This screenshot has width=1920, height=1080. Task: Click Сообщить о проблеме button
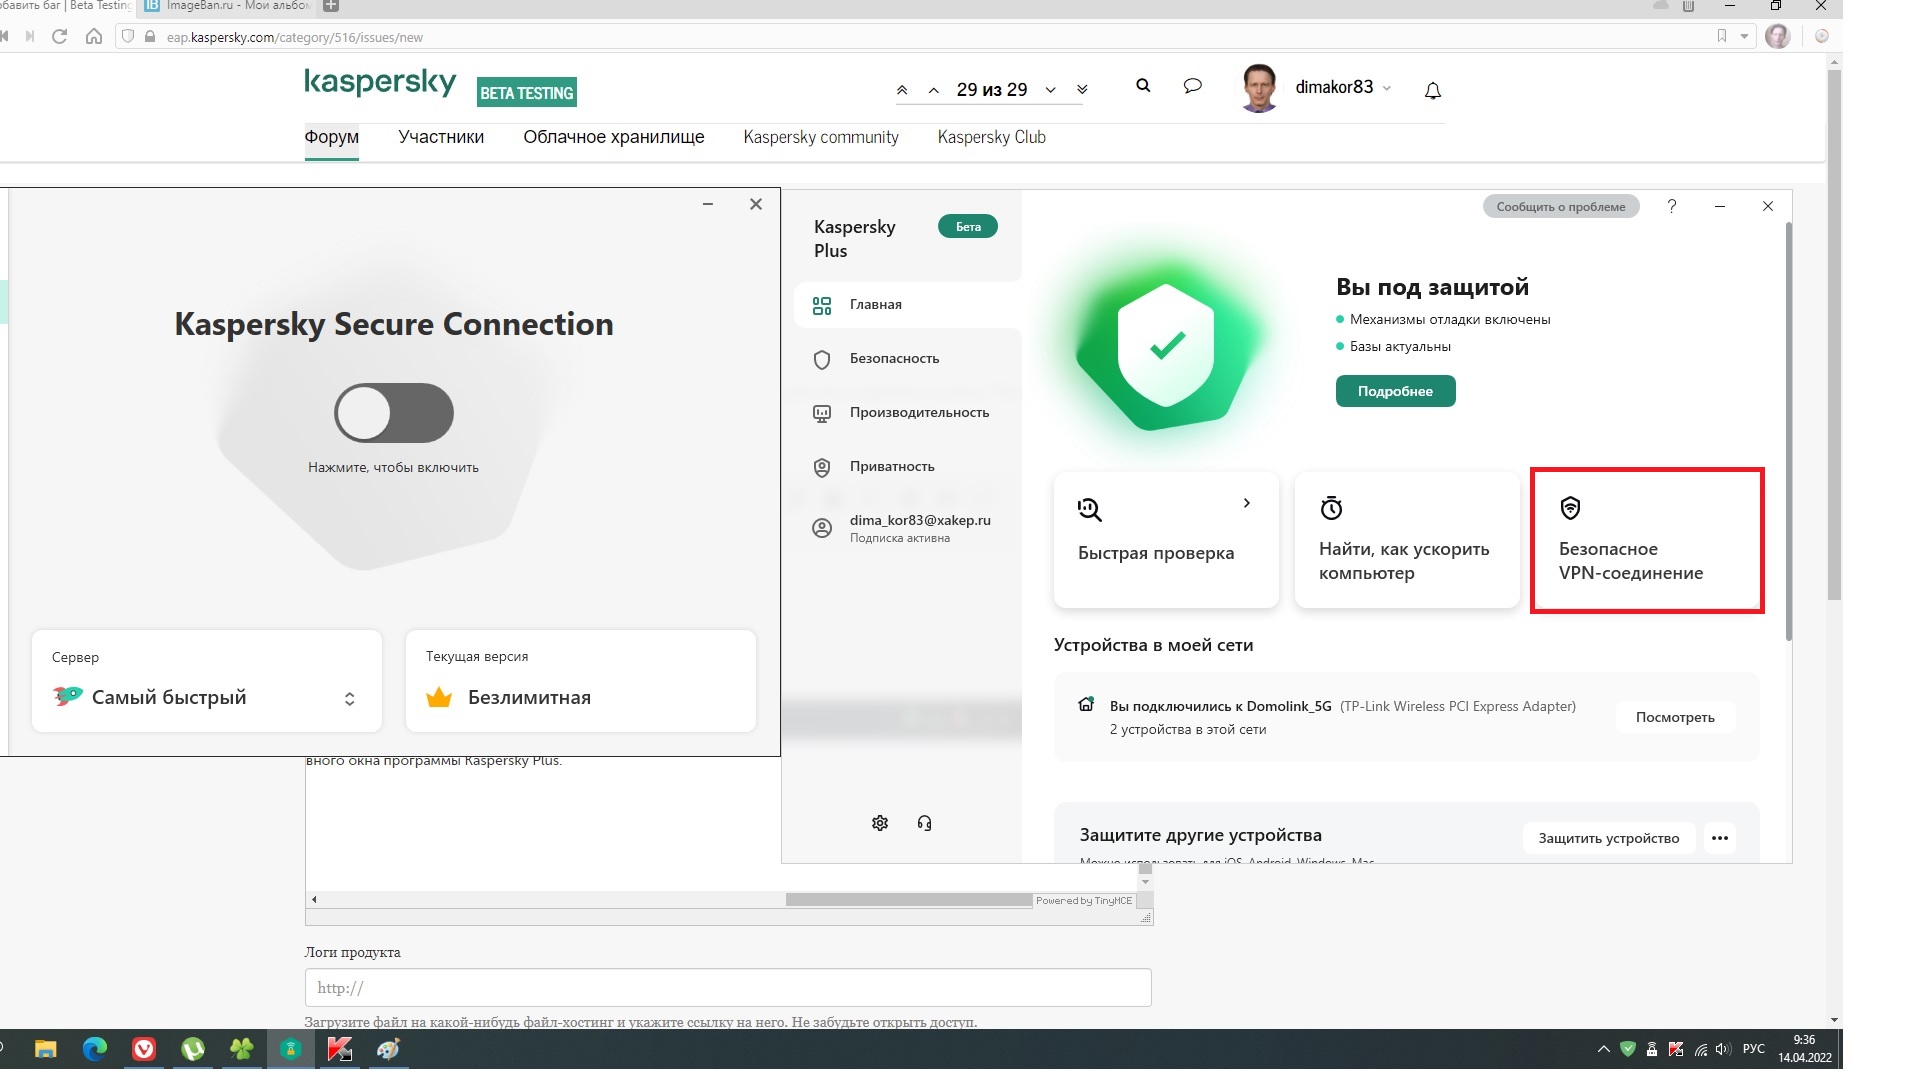pos(1560,207)
